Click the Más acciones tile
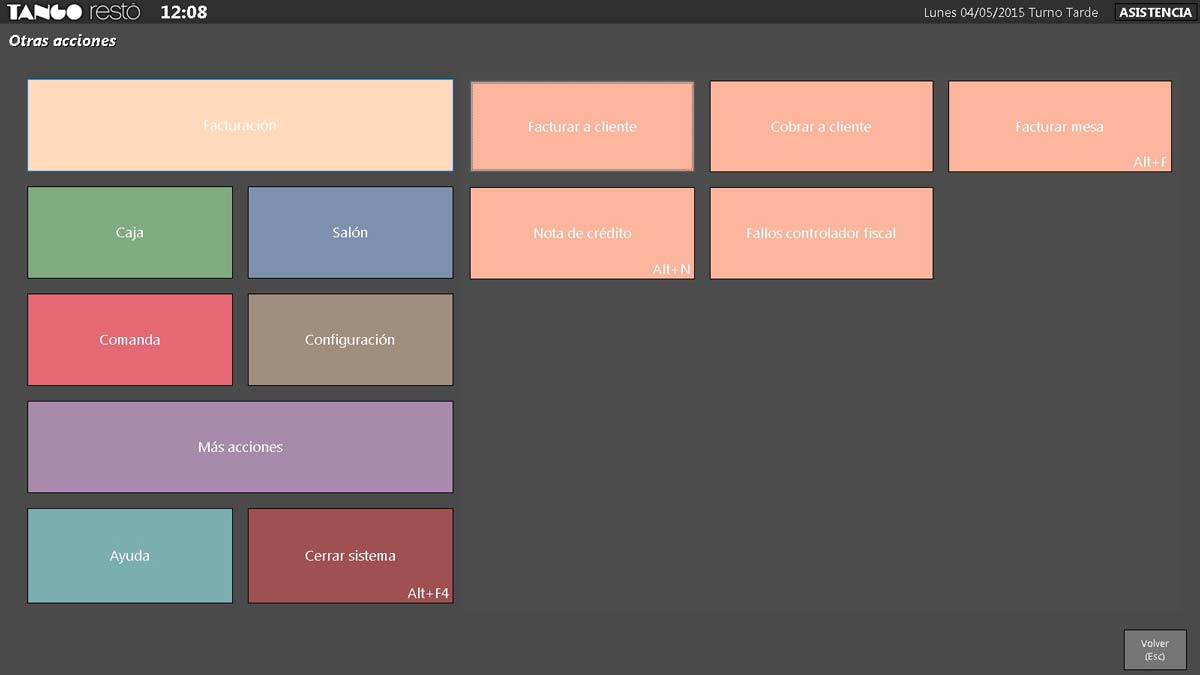Screen dimensions: 1200x675 point(240,447)
